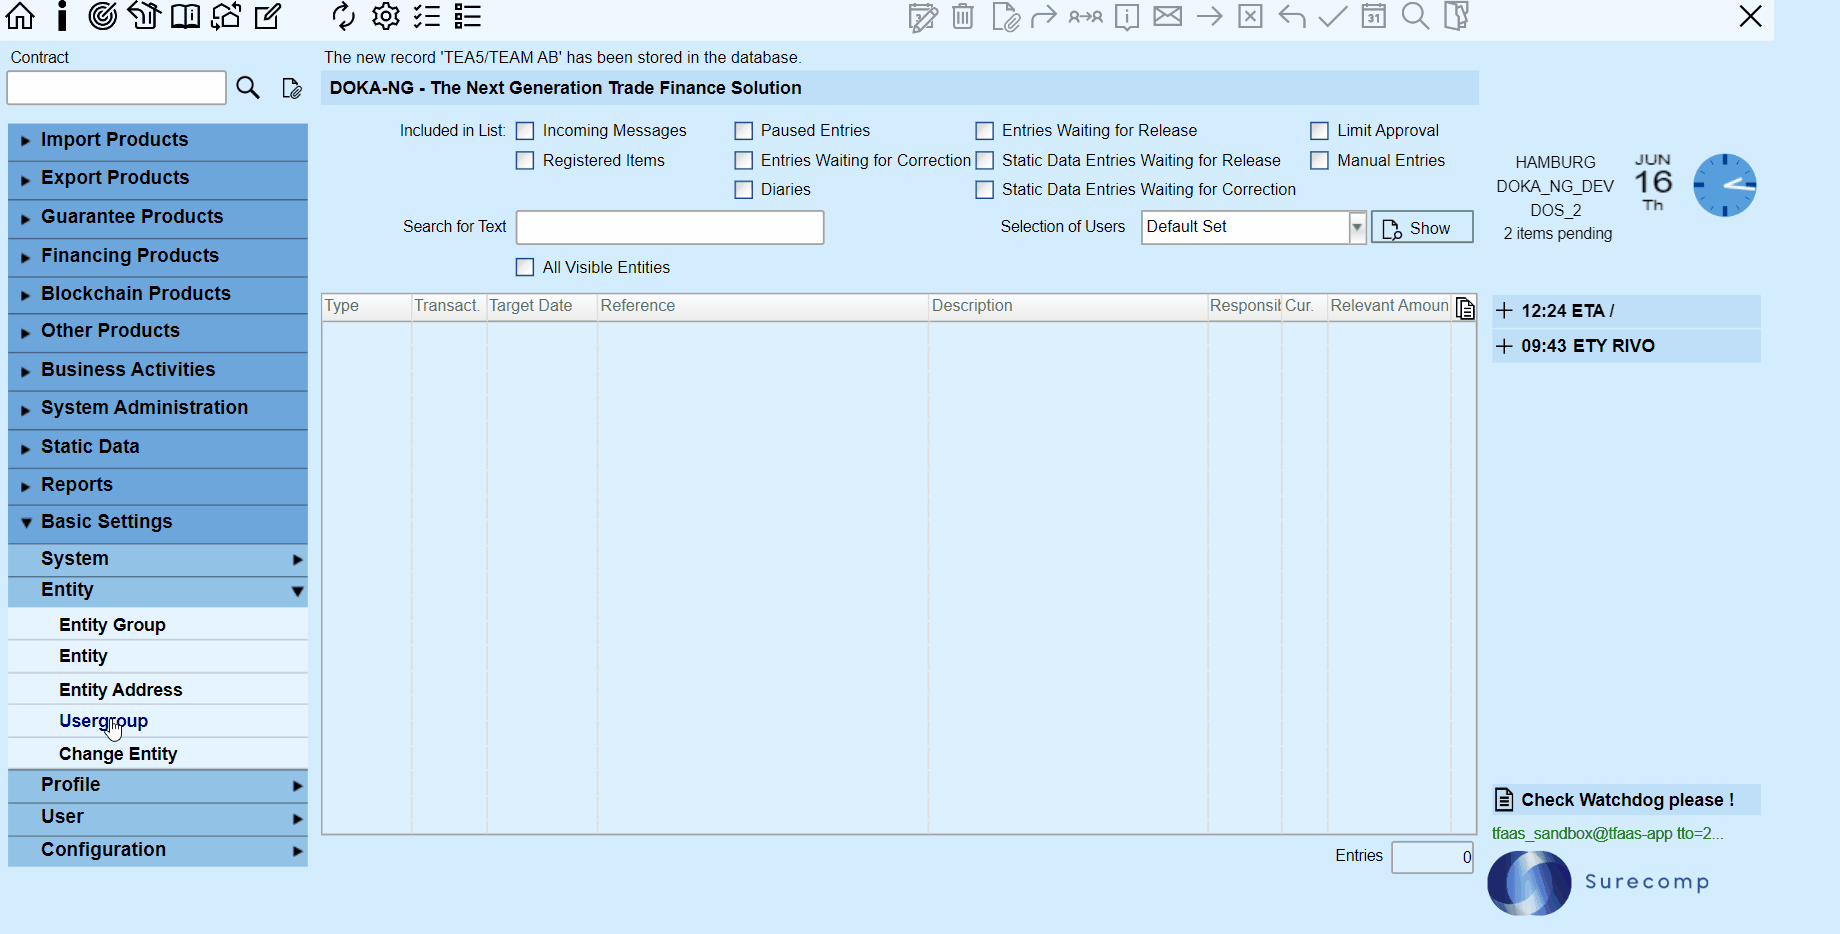
Task: Click the curved forward arrow icon
Action: point(1044,16)
